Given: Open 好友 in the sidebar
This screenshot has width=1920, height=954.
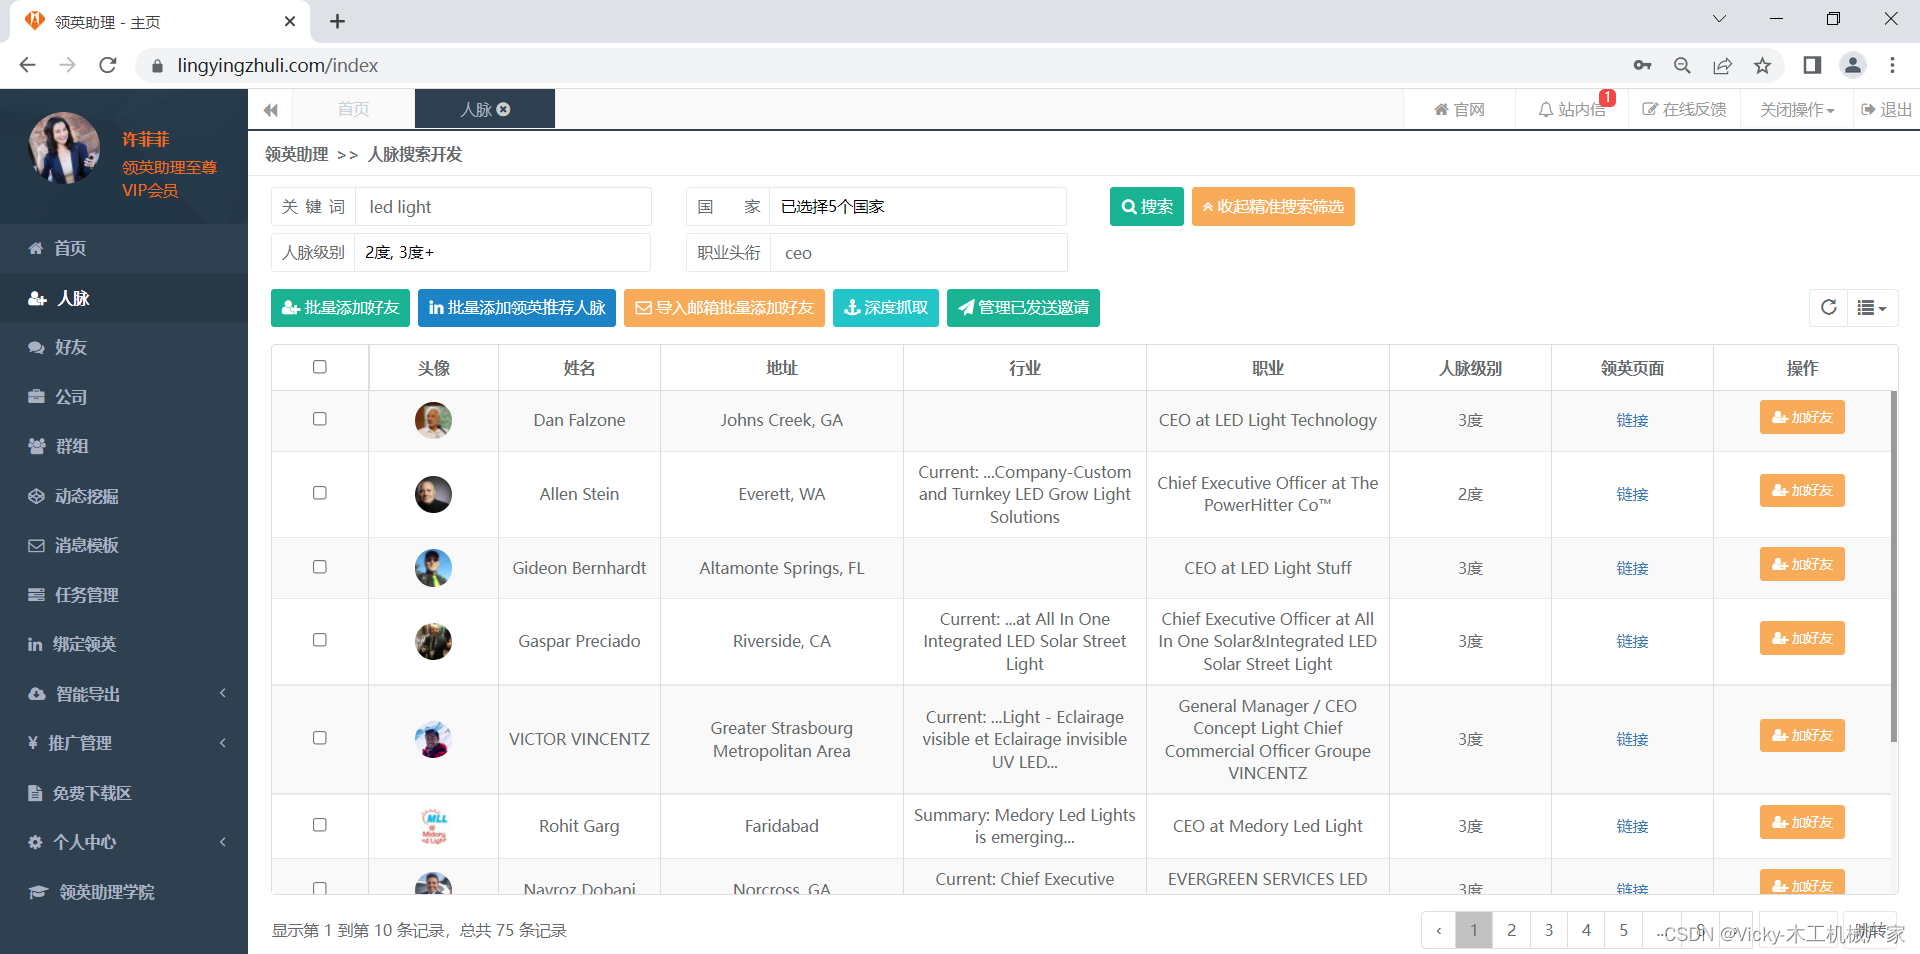Looking at the screenshot, I should pyautogui.click(x=124, y=347).
